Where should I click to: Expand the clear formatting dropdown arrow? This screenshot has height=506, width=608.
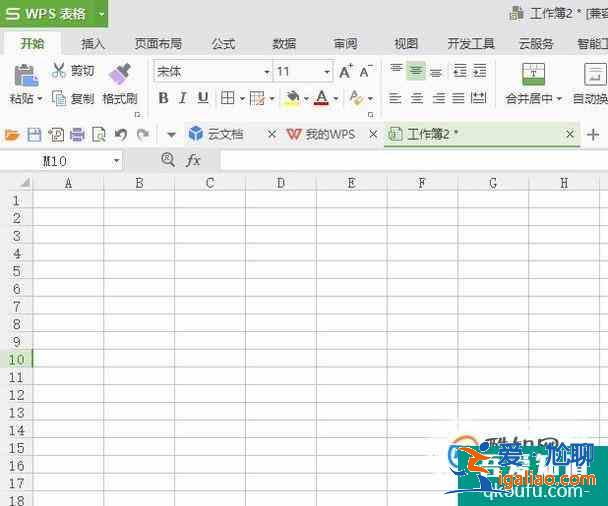tap(370, 98)
